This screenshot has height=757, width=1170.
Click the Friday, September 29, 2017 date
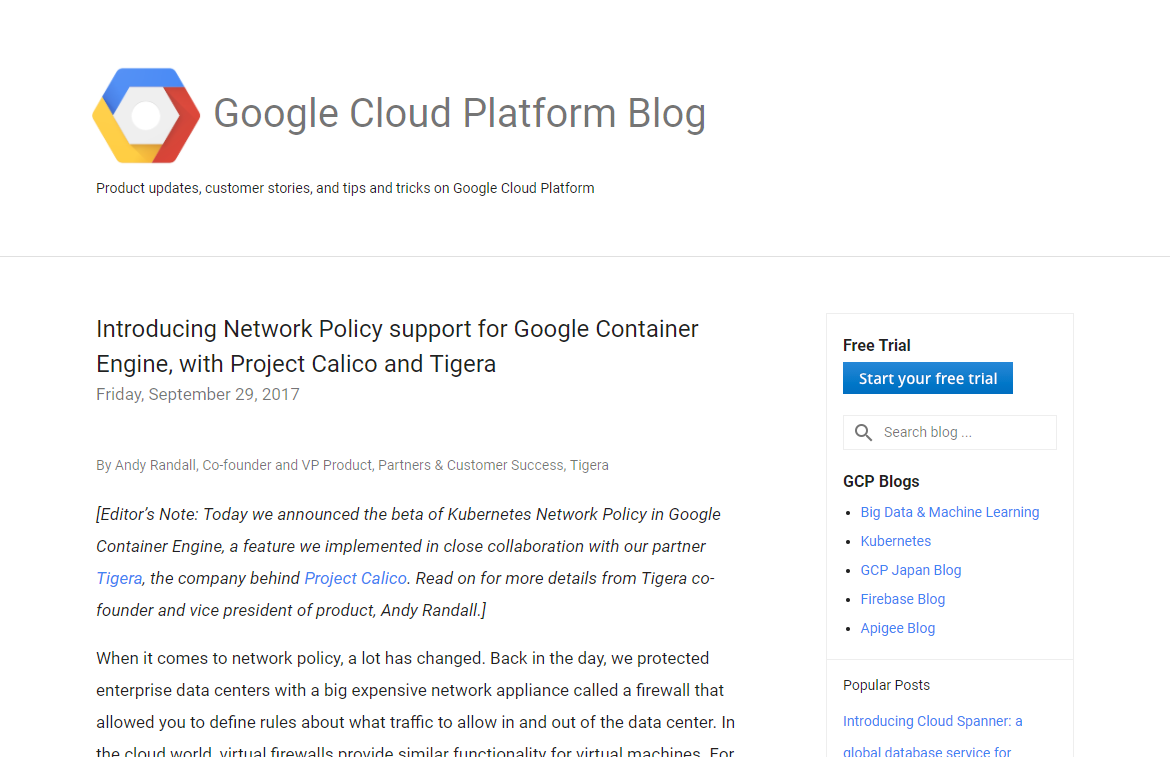(198, 394)
